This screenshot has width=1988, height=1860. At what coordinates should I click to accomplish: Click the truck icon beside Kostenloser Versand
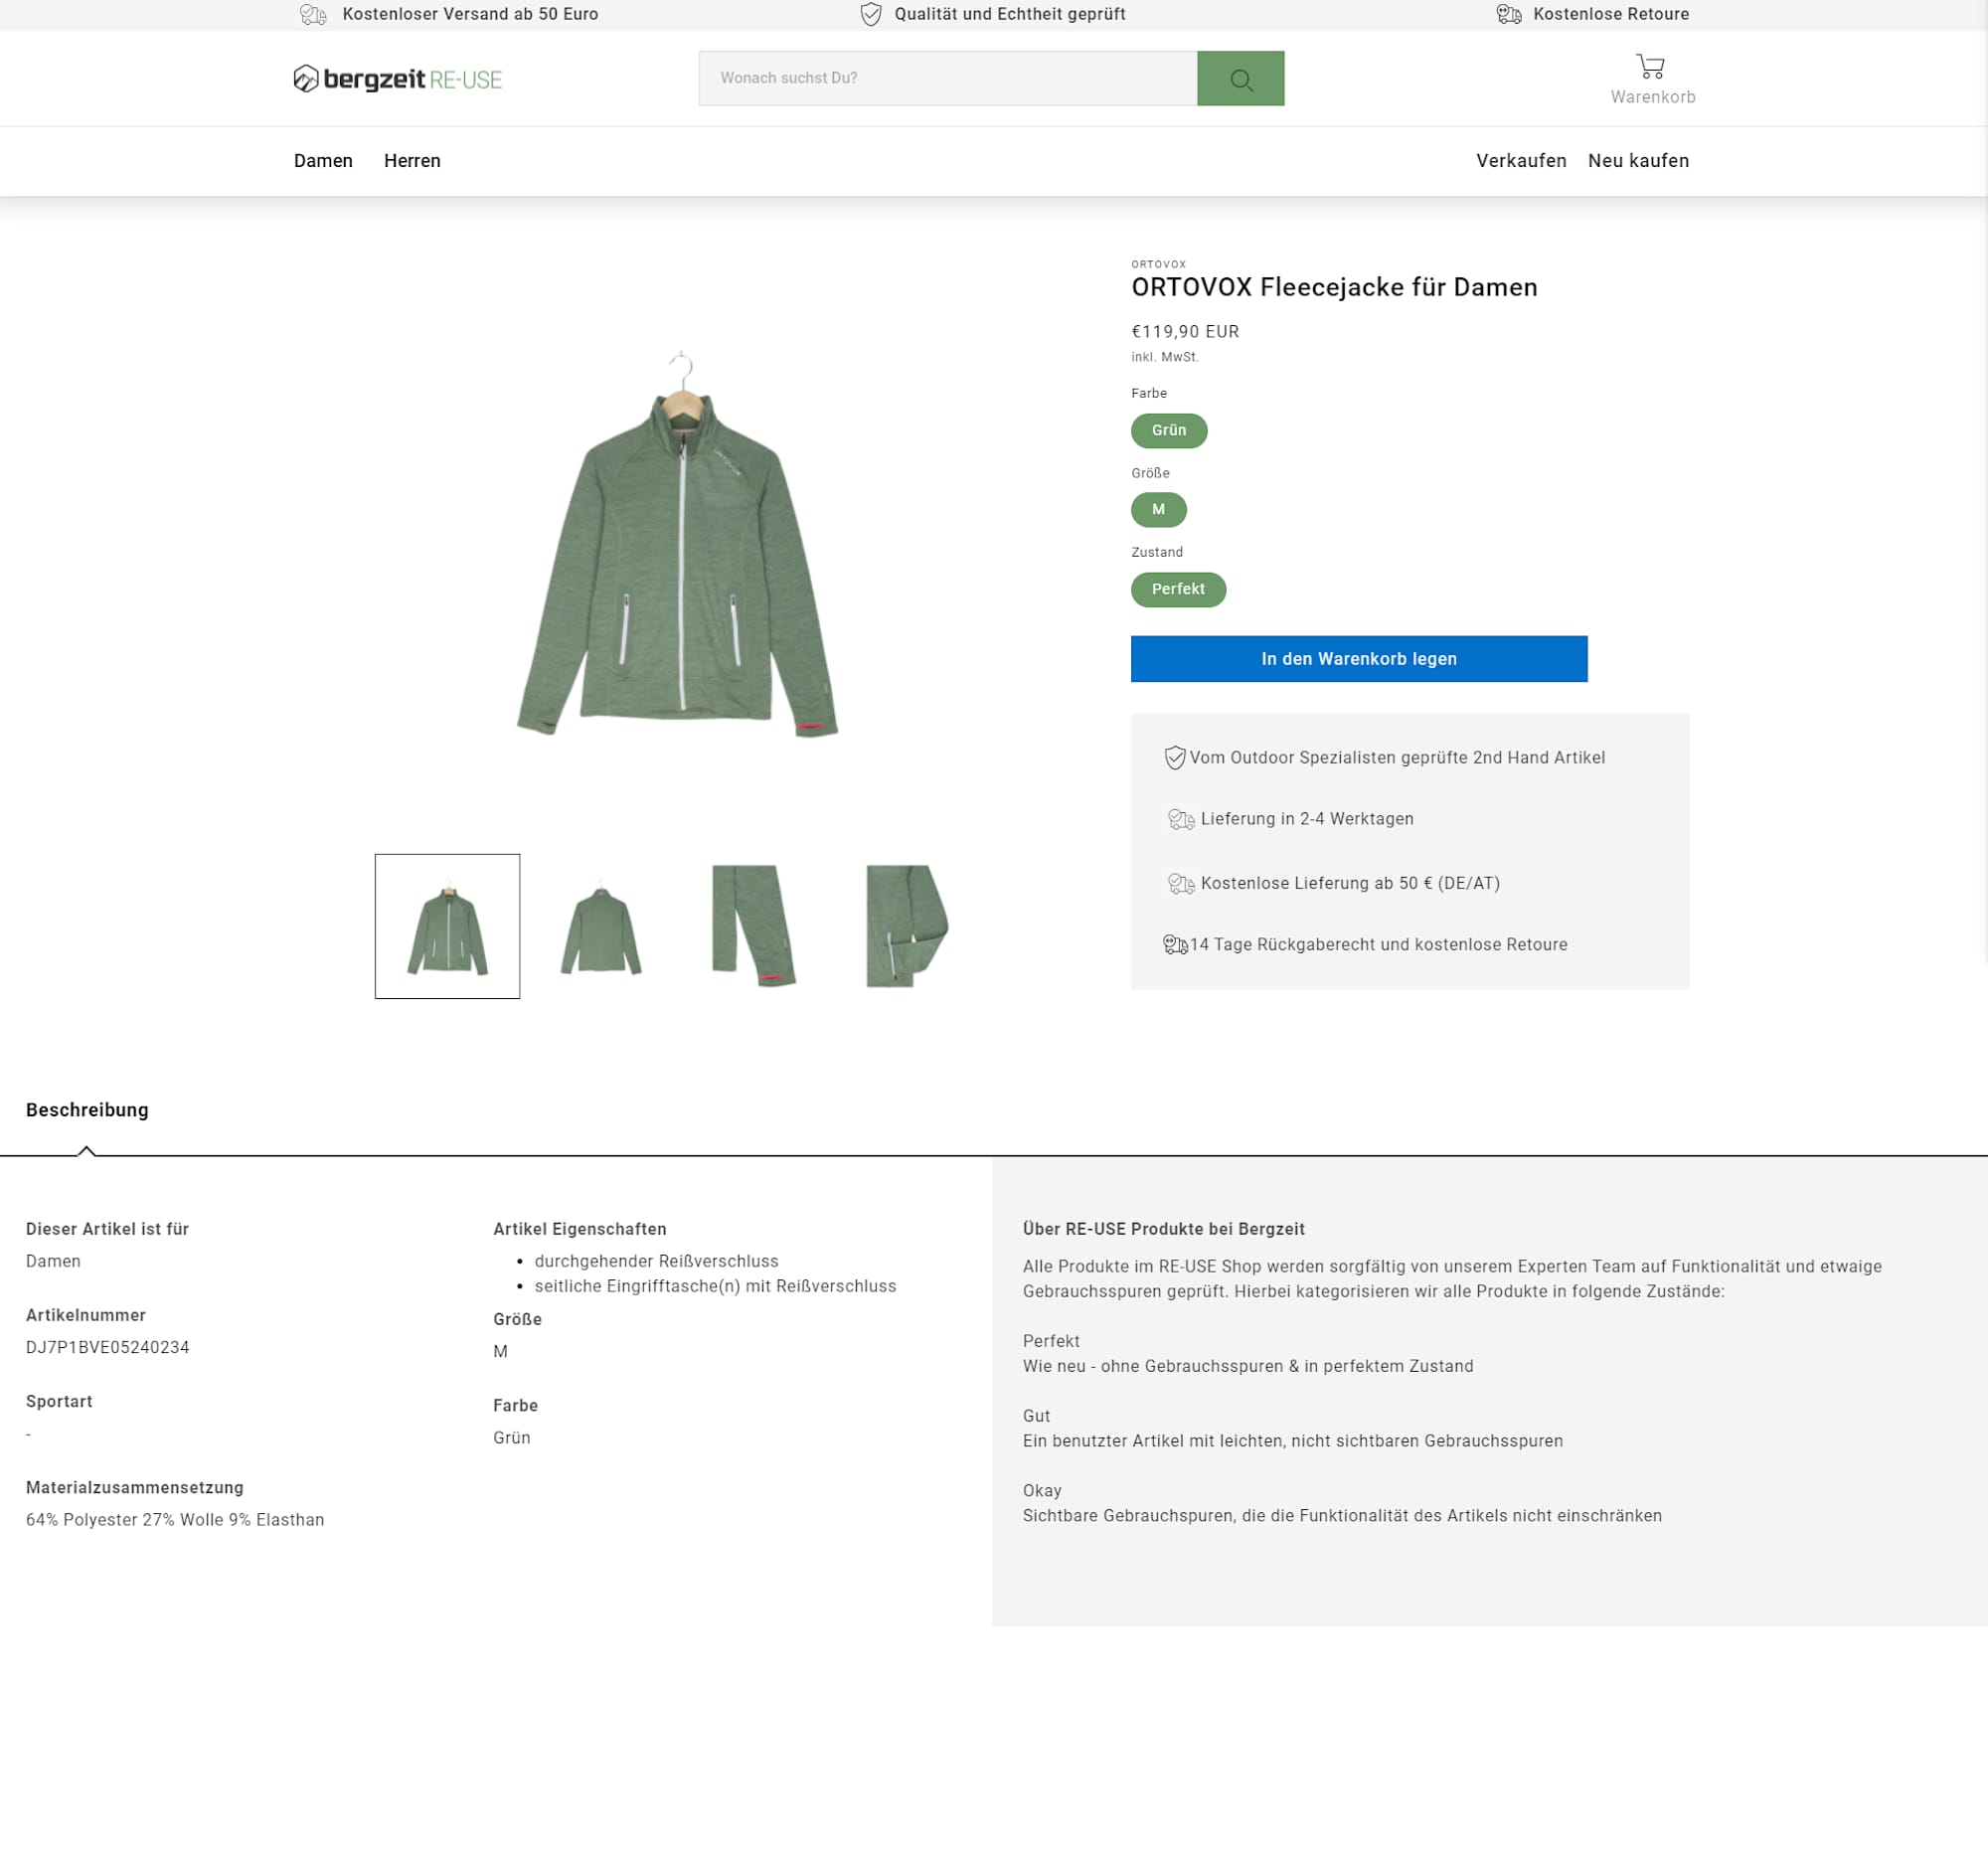click(x=313, y=14)
